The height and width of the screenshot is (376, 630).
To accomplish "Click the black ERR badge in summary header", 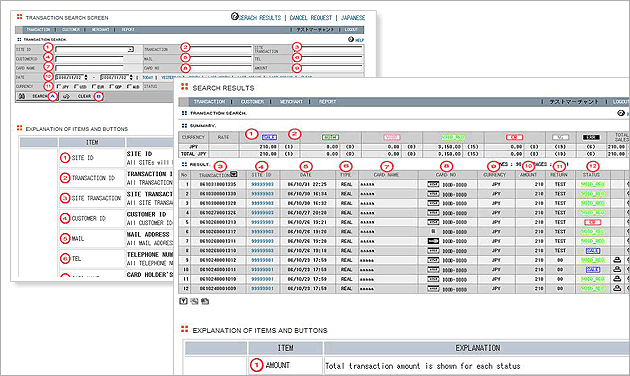I will (591, 137).
